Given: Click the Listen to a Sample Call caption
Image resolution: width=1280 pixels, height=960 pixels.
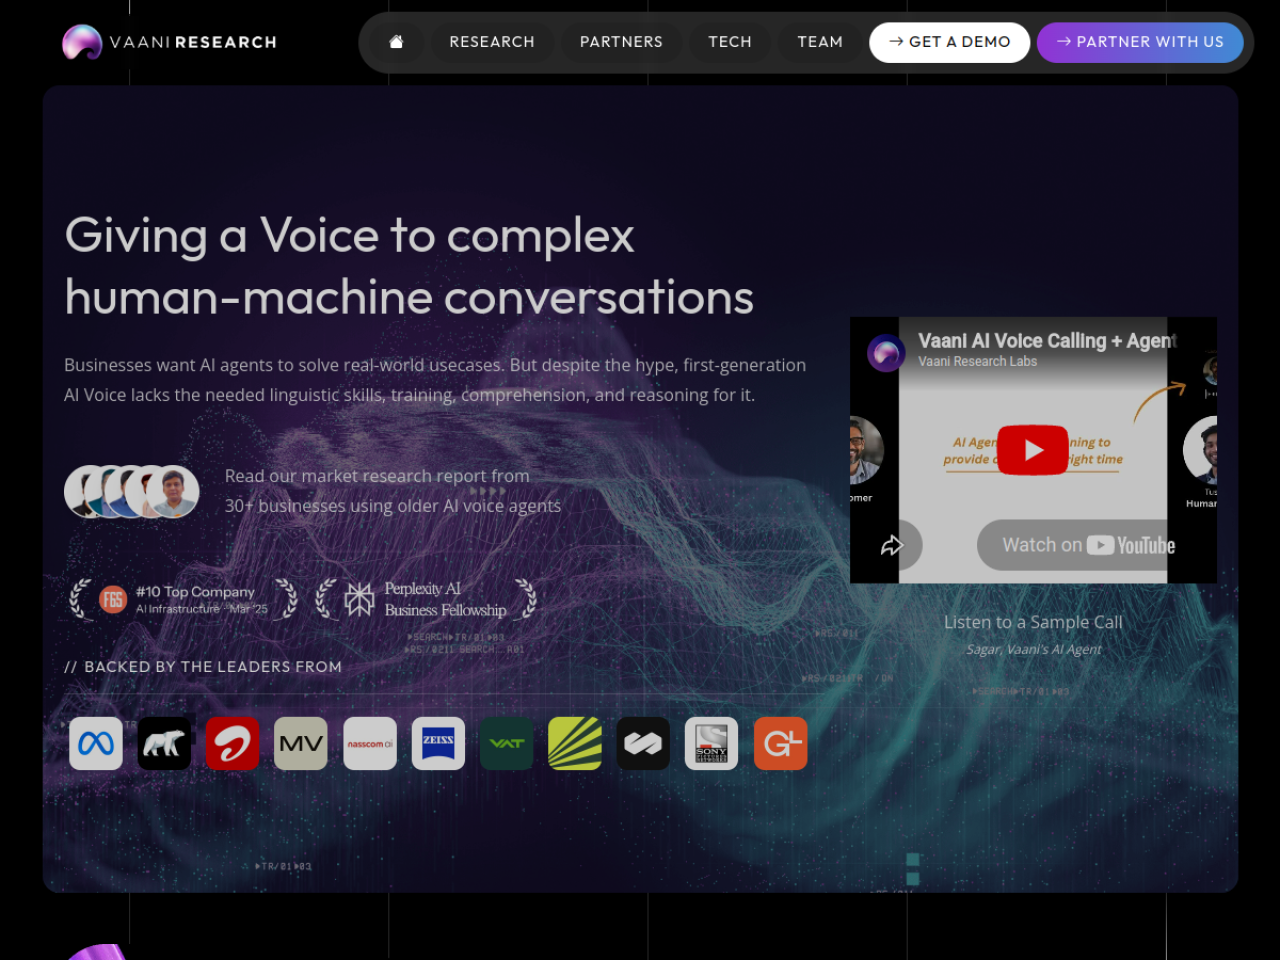Looking at the screenshot, I should coord(1033,622).
